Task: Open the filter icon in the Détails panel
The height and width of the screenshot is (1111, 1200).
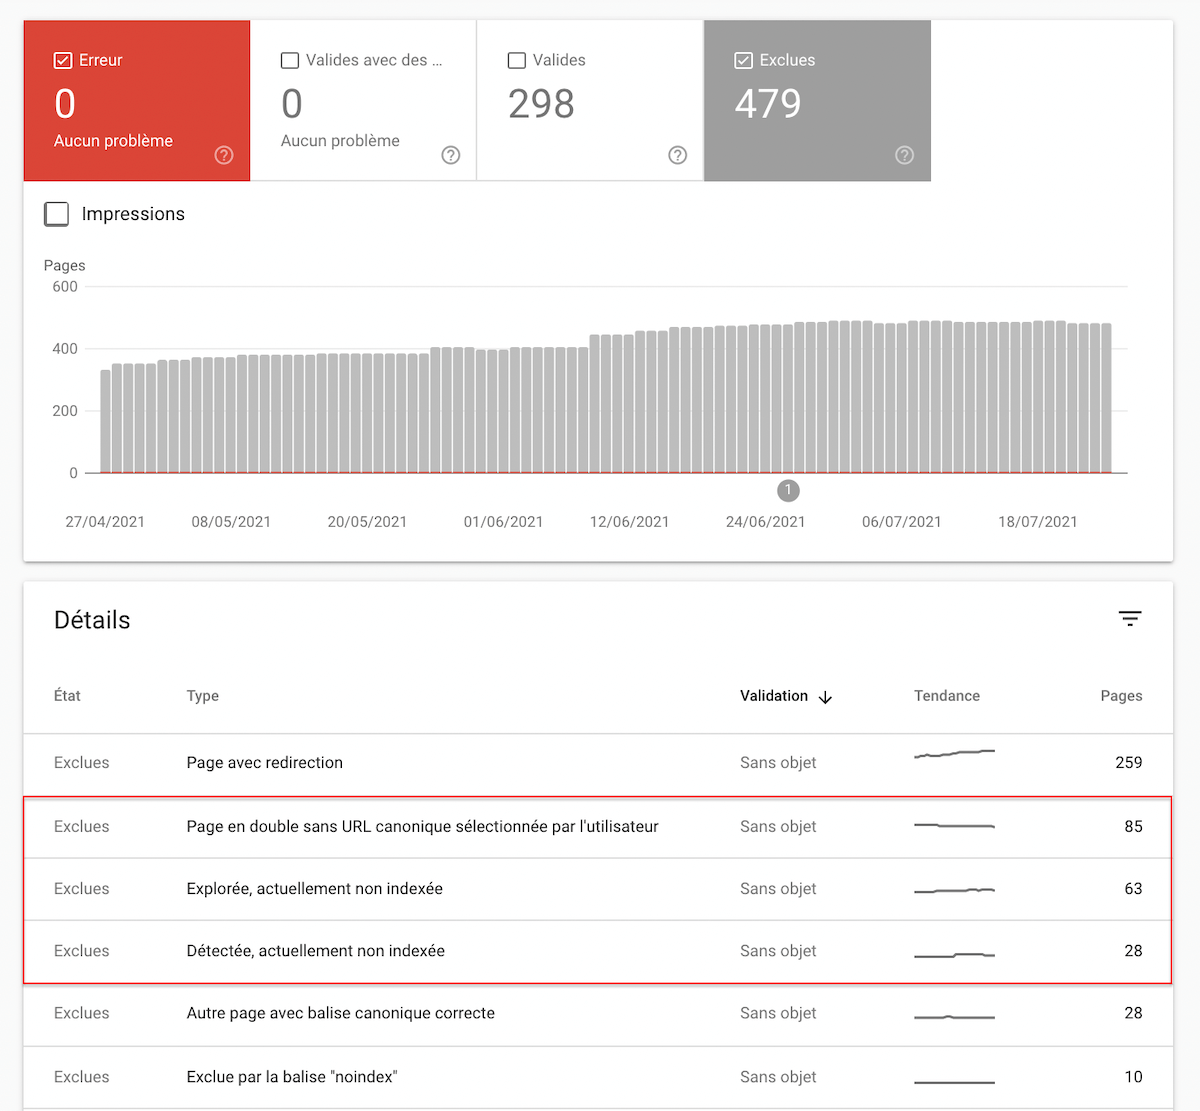Action: coord(1129,619)
